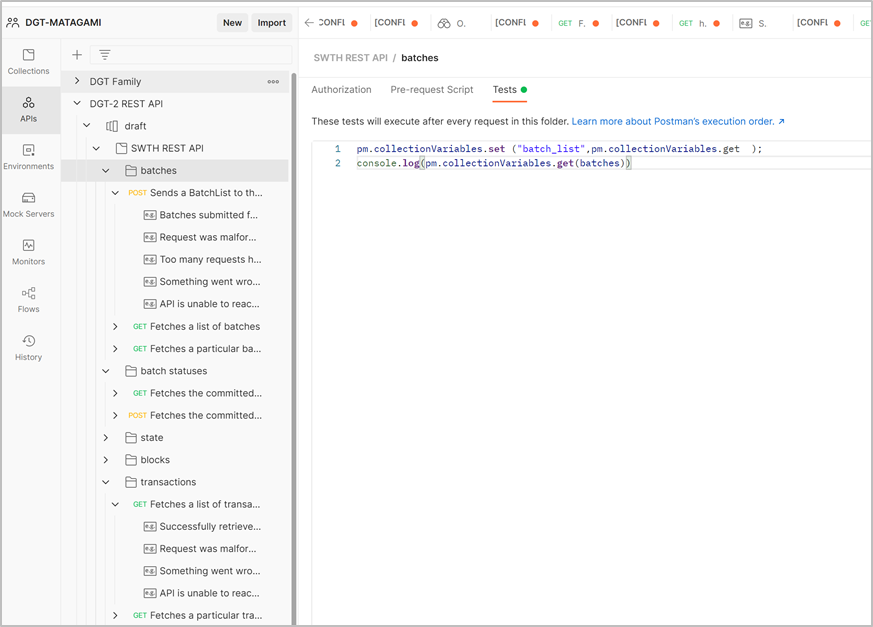
Task: Open Learn more about Postman's execution order link
Action: pos(678,121)
